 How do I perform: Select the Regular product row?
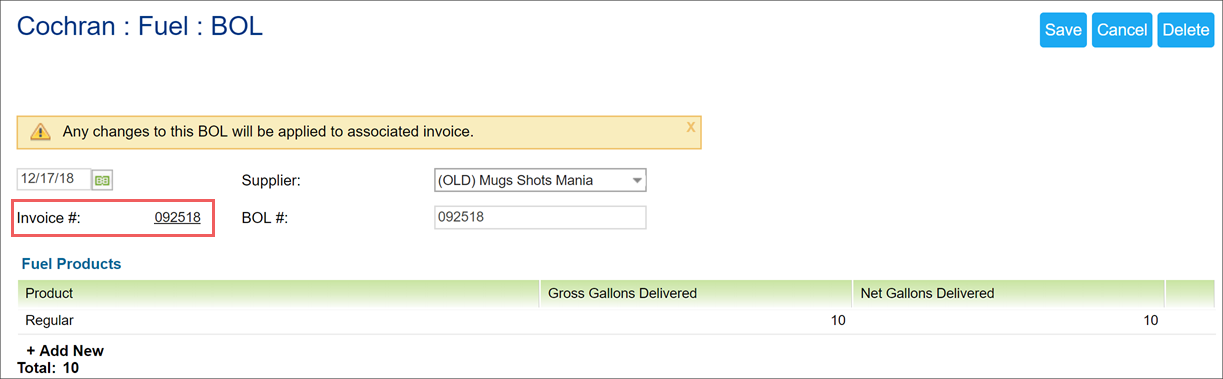pyautogui.click(x=602, y=321)
